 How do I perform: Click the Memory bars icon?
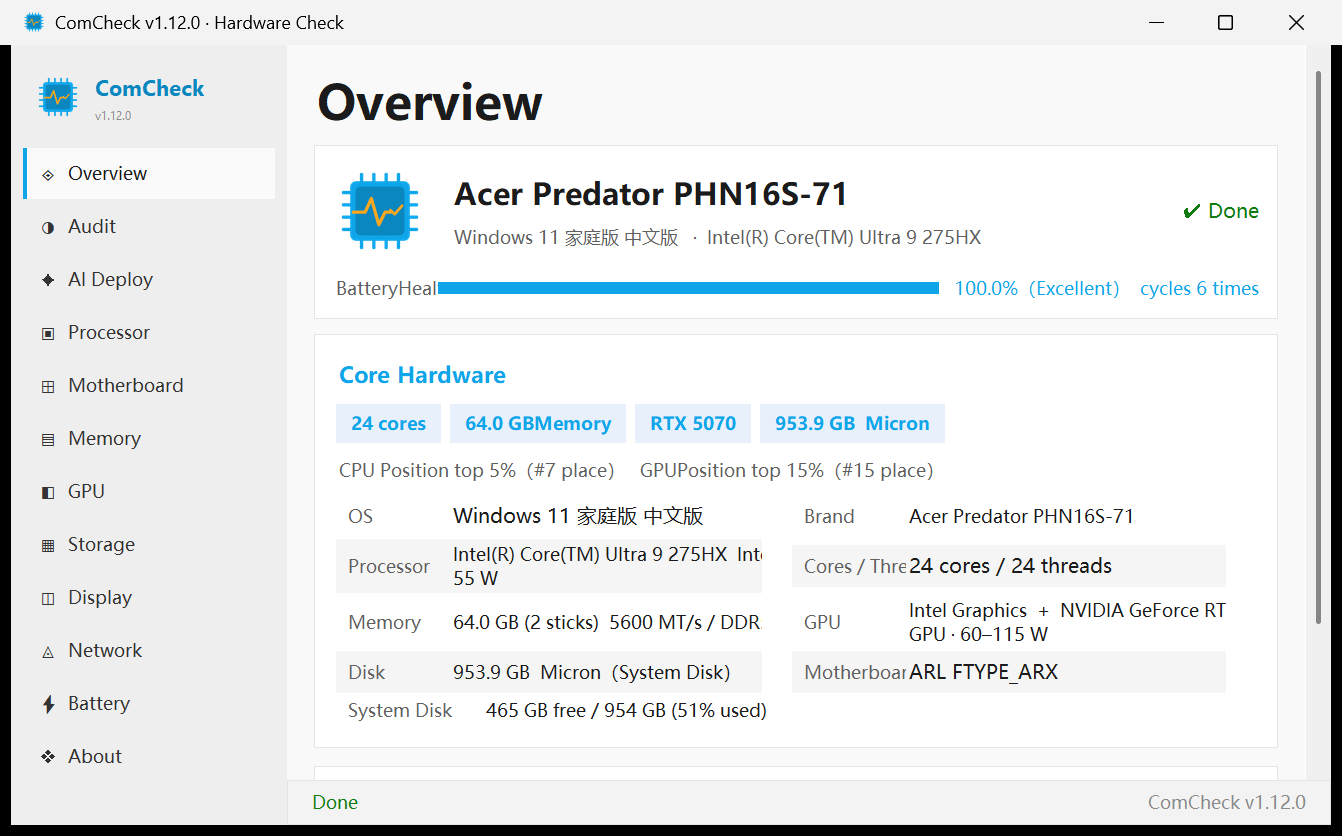(x=48, y=439)
